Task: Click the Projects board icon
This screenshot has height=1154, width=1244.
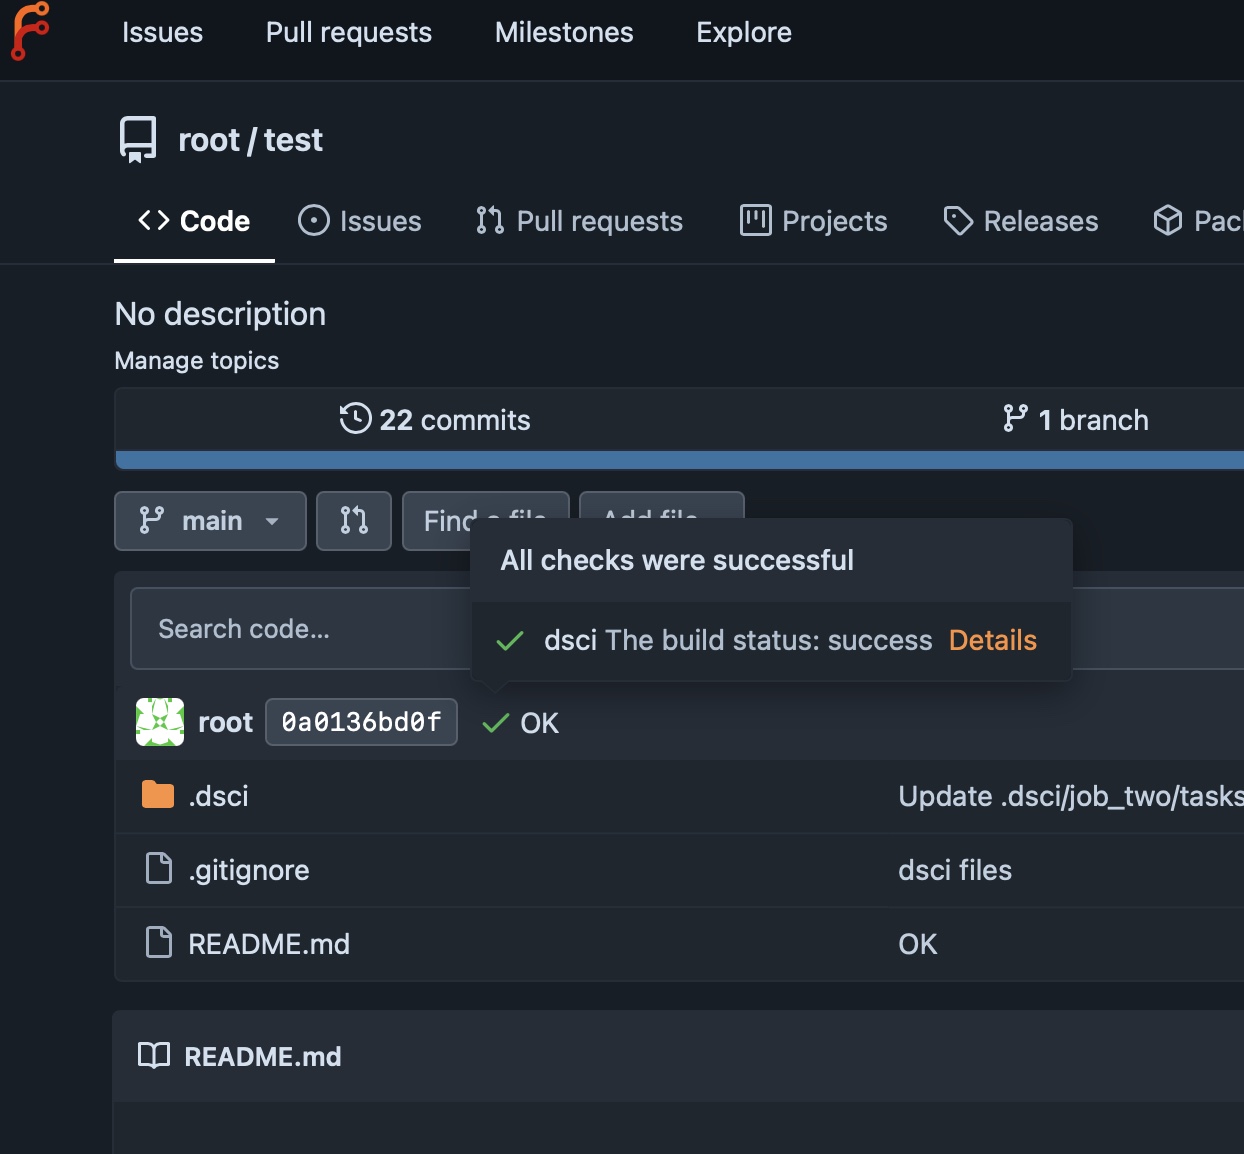Action: coord(757,220)
